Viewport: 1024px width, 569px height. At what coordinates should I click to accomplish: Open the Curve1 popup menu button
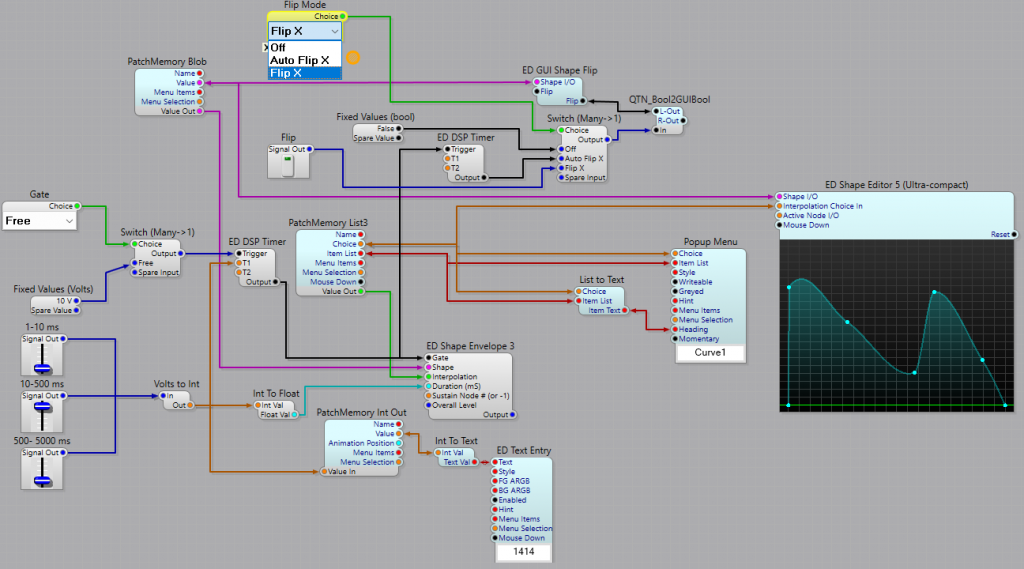tap(709, 353)
